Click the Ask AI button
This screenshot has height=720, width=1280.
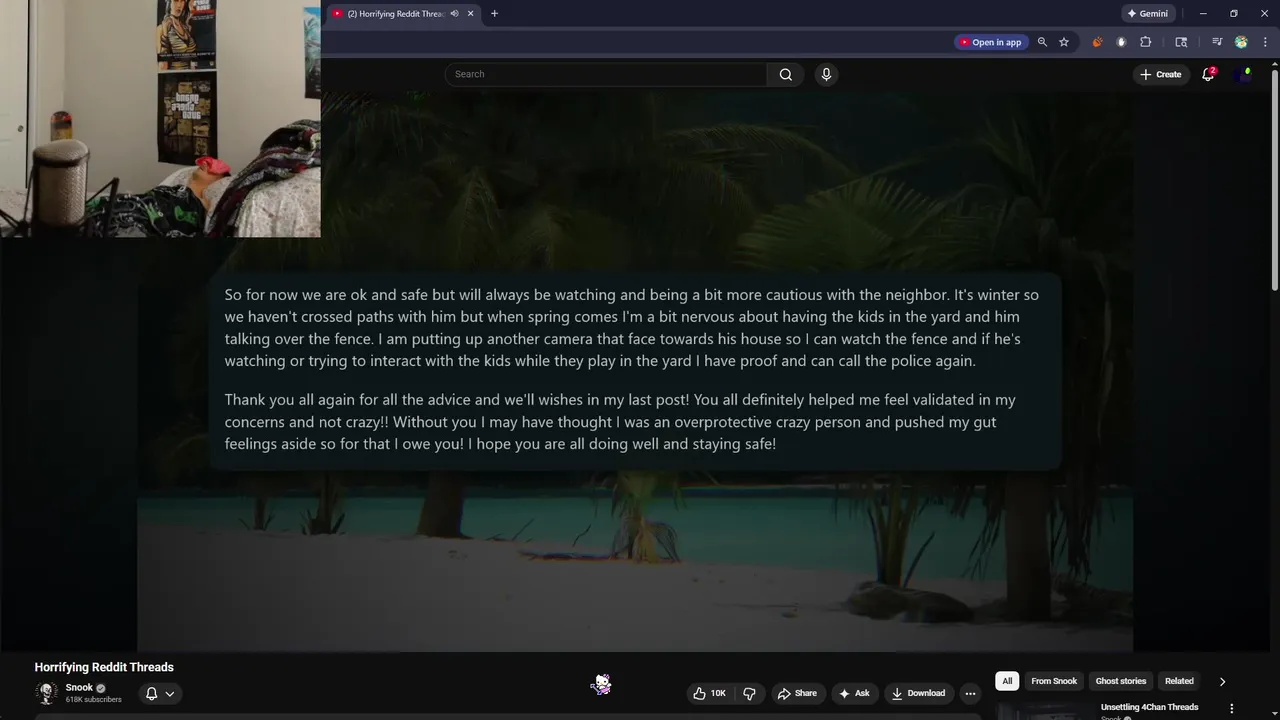(854, 693)
